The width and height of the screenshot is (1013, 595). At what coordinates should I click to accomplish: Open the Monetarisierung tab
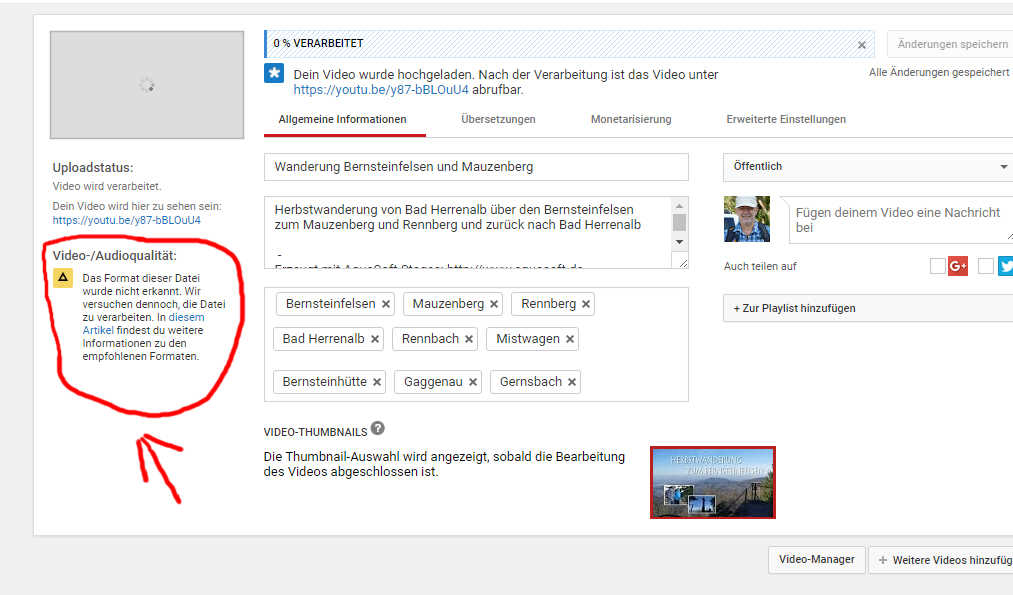(631, 119)
